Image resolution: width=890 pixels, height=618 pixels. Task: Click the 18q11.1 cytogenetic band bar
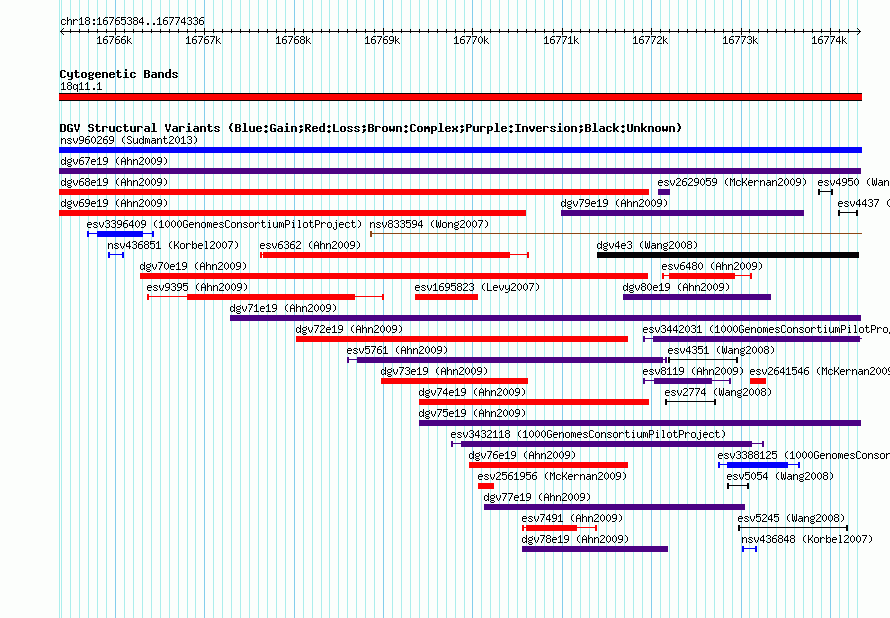click(460, 97)
